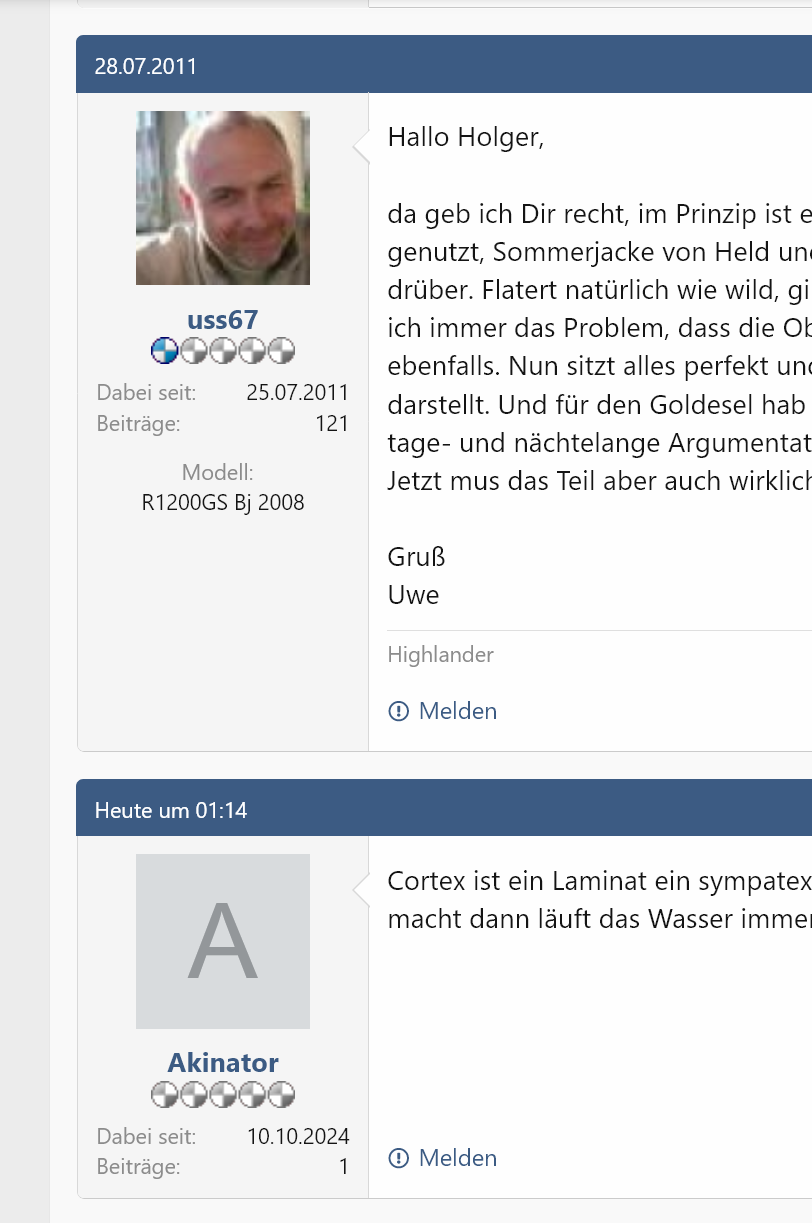The width and height of the screenshot is (812, 1223).
Task: Click the Hallo Holger greeting line
Action: (466, 137)
